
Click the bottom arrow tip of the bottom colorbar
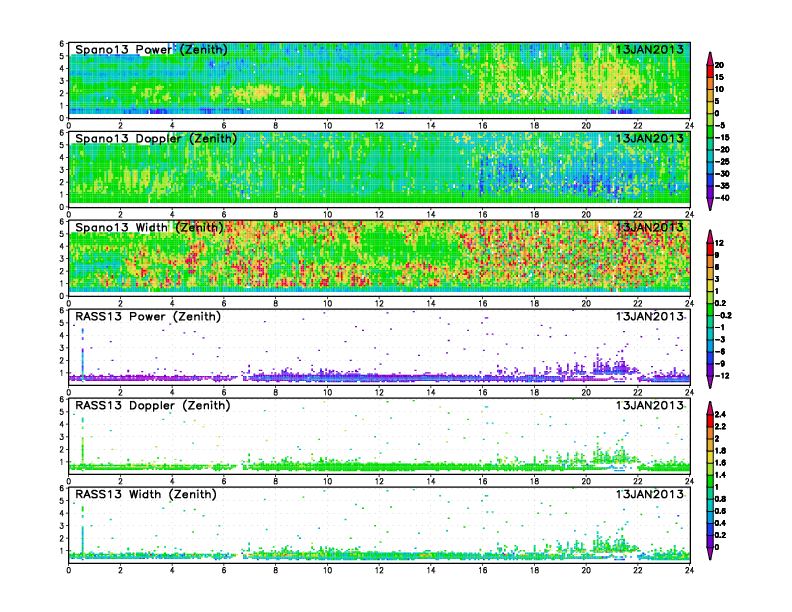pos(710,555)
